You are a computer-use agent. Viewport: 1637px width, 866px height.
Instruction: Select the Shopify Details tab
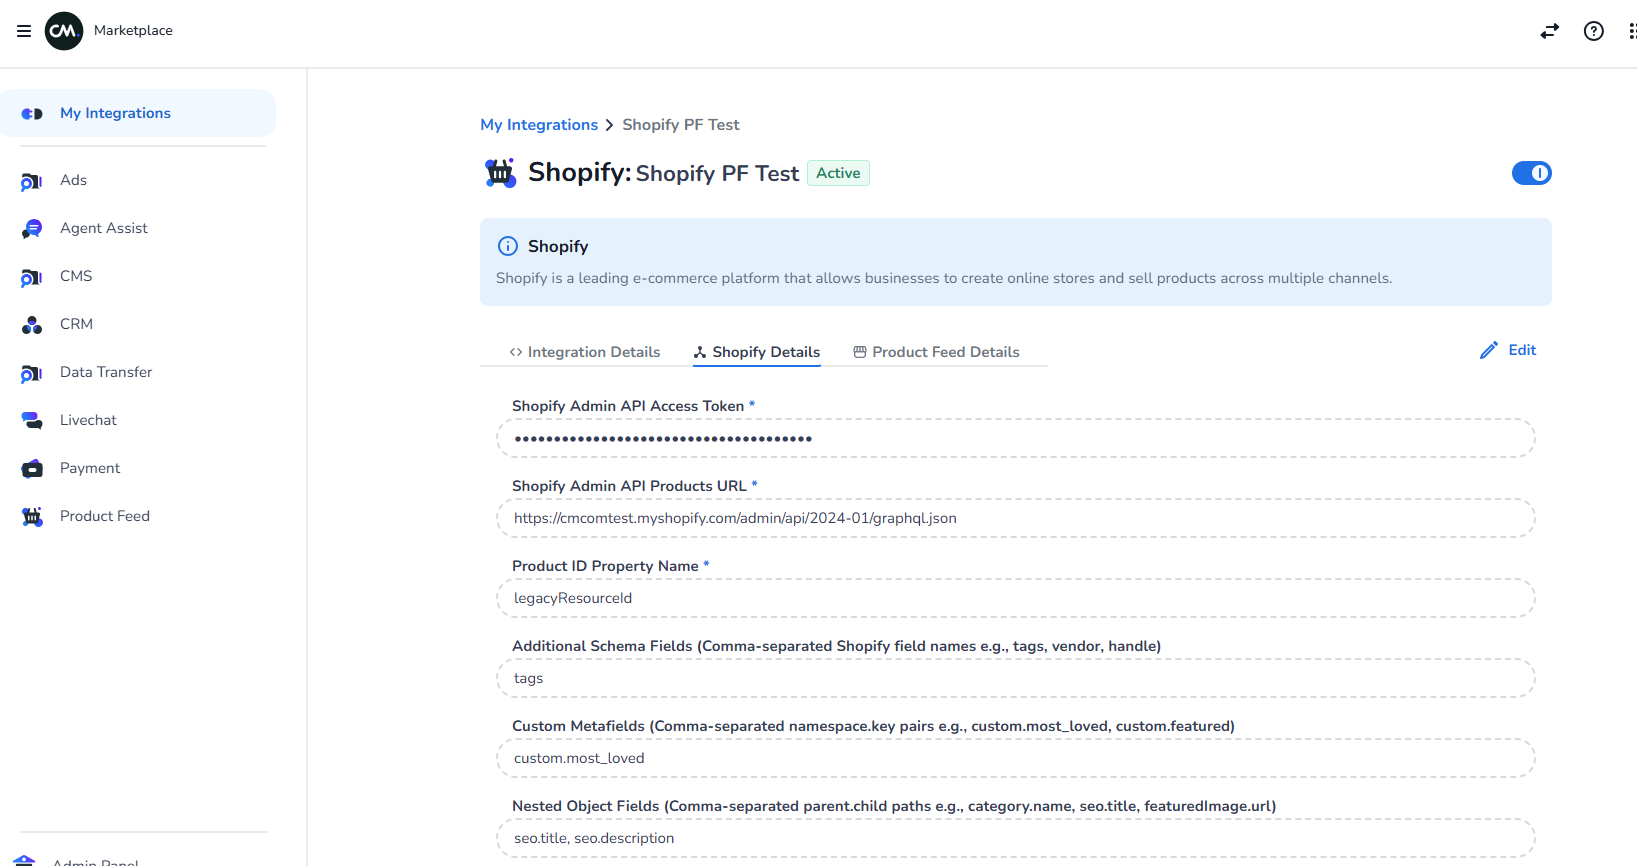[x=757, y=352]
